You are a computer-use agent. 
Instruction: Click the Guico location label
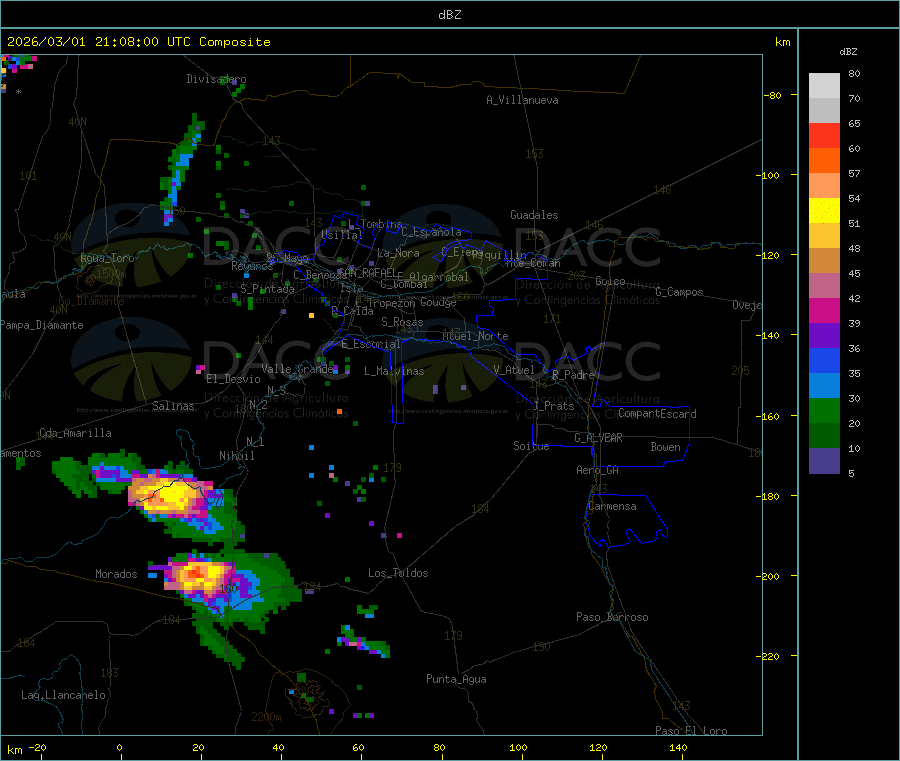point(610,281)
